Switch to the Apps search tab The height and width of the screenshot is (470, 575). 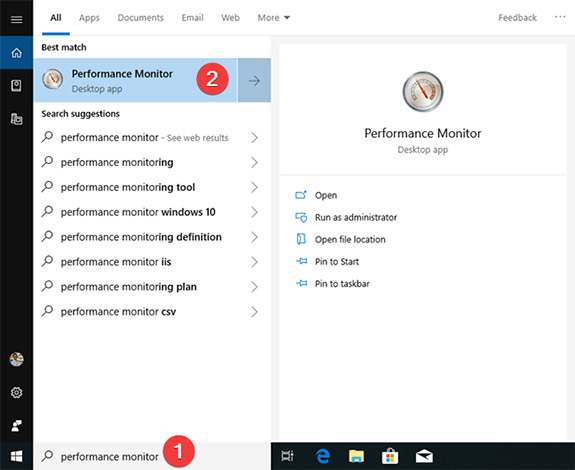coord(89,18)
